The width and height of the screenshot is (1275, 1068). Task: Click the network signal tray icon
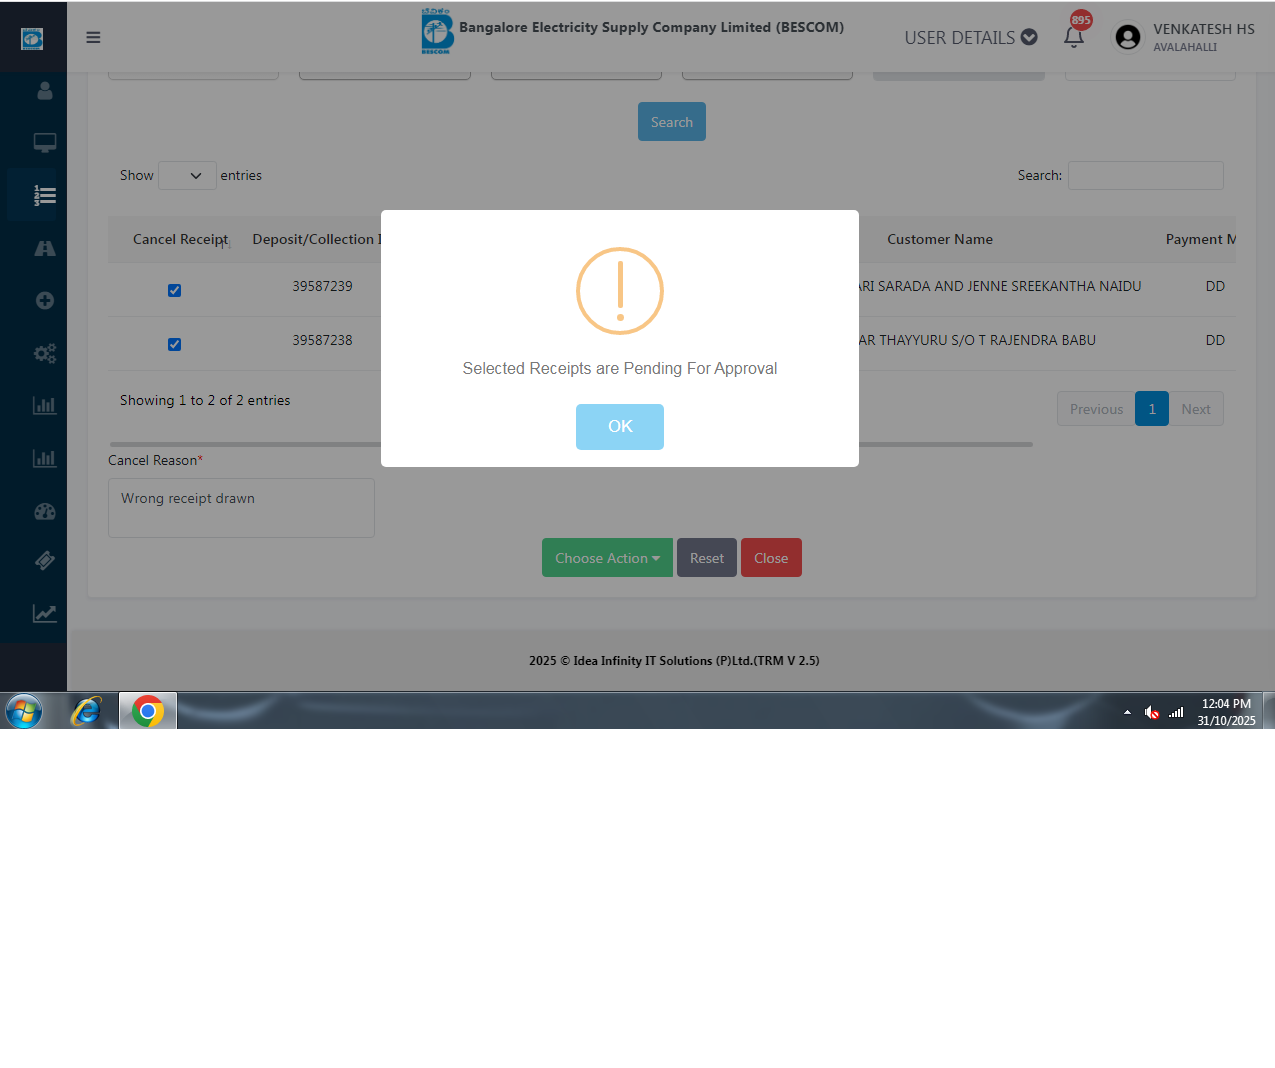pyautogui.click(x=1176, y=712)
